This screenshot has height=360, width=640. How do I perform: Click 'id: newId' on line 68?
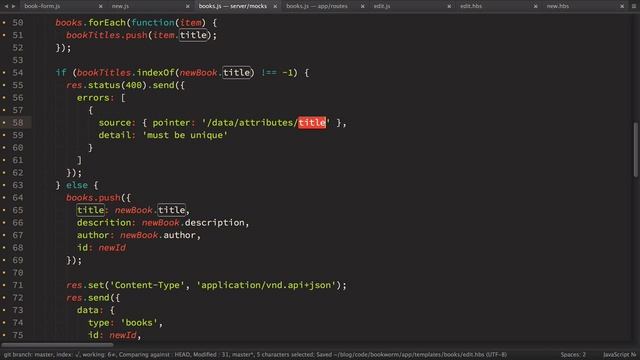(101, 248)
